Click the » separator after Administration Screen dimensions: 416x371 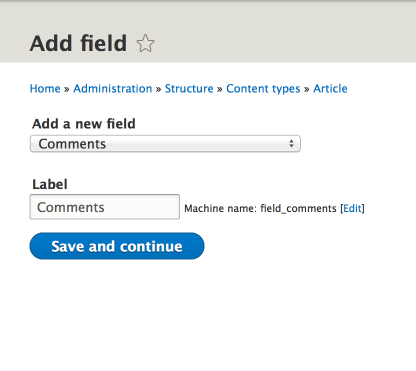pyautogui.click(x=158, y=89)
